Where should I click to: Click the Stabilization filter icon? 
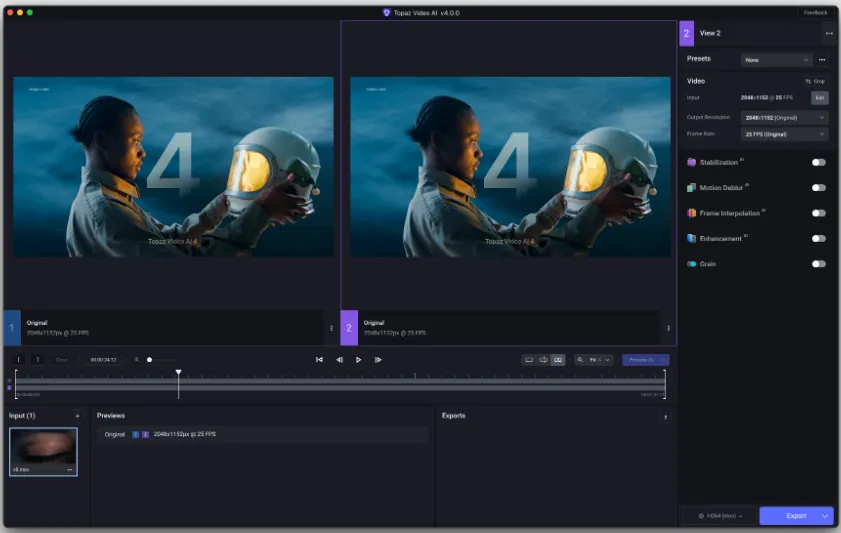[691, 162]
